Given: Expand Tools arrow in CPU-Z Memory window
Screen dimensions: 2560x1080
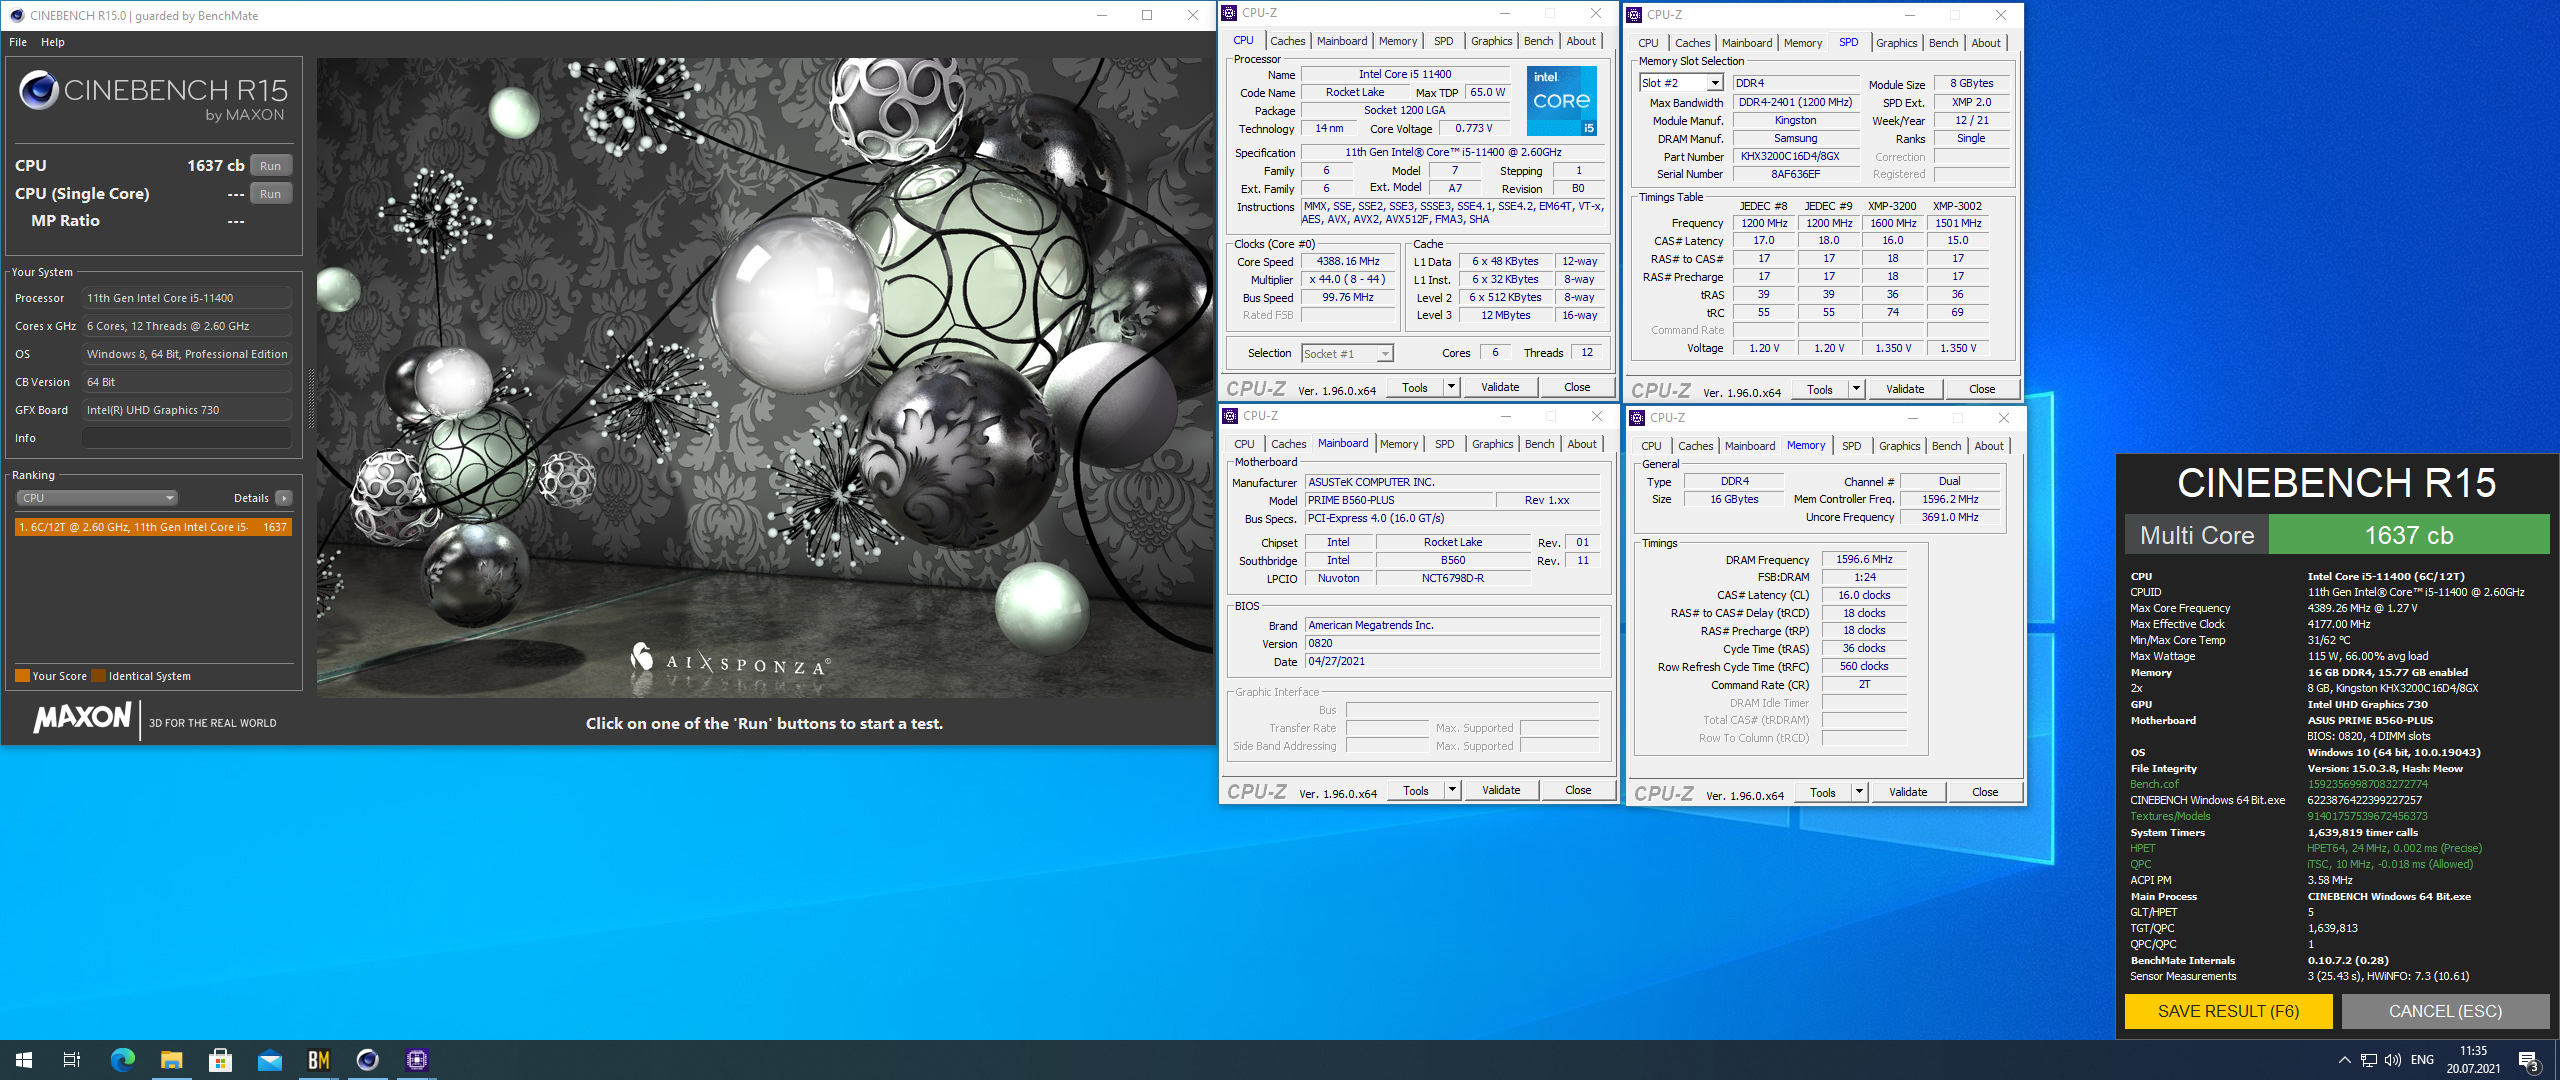Looking at the screenshot, I should pos(1860,792).
